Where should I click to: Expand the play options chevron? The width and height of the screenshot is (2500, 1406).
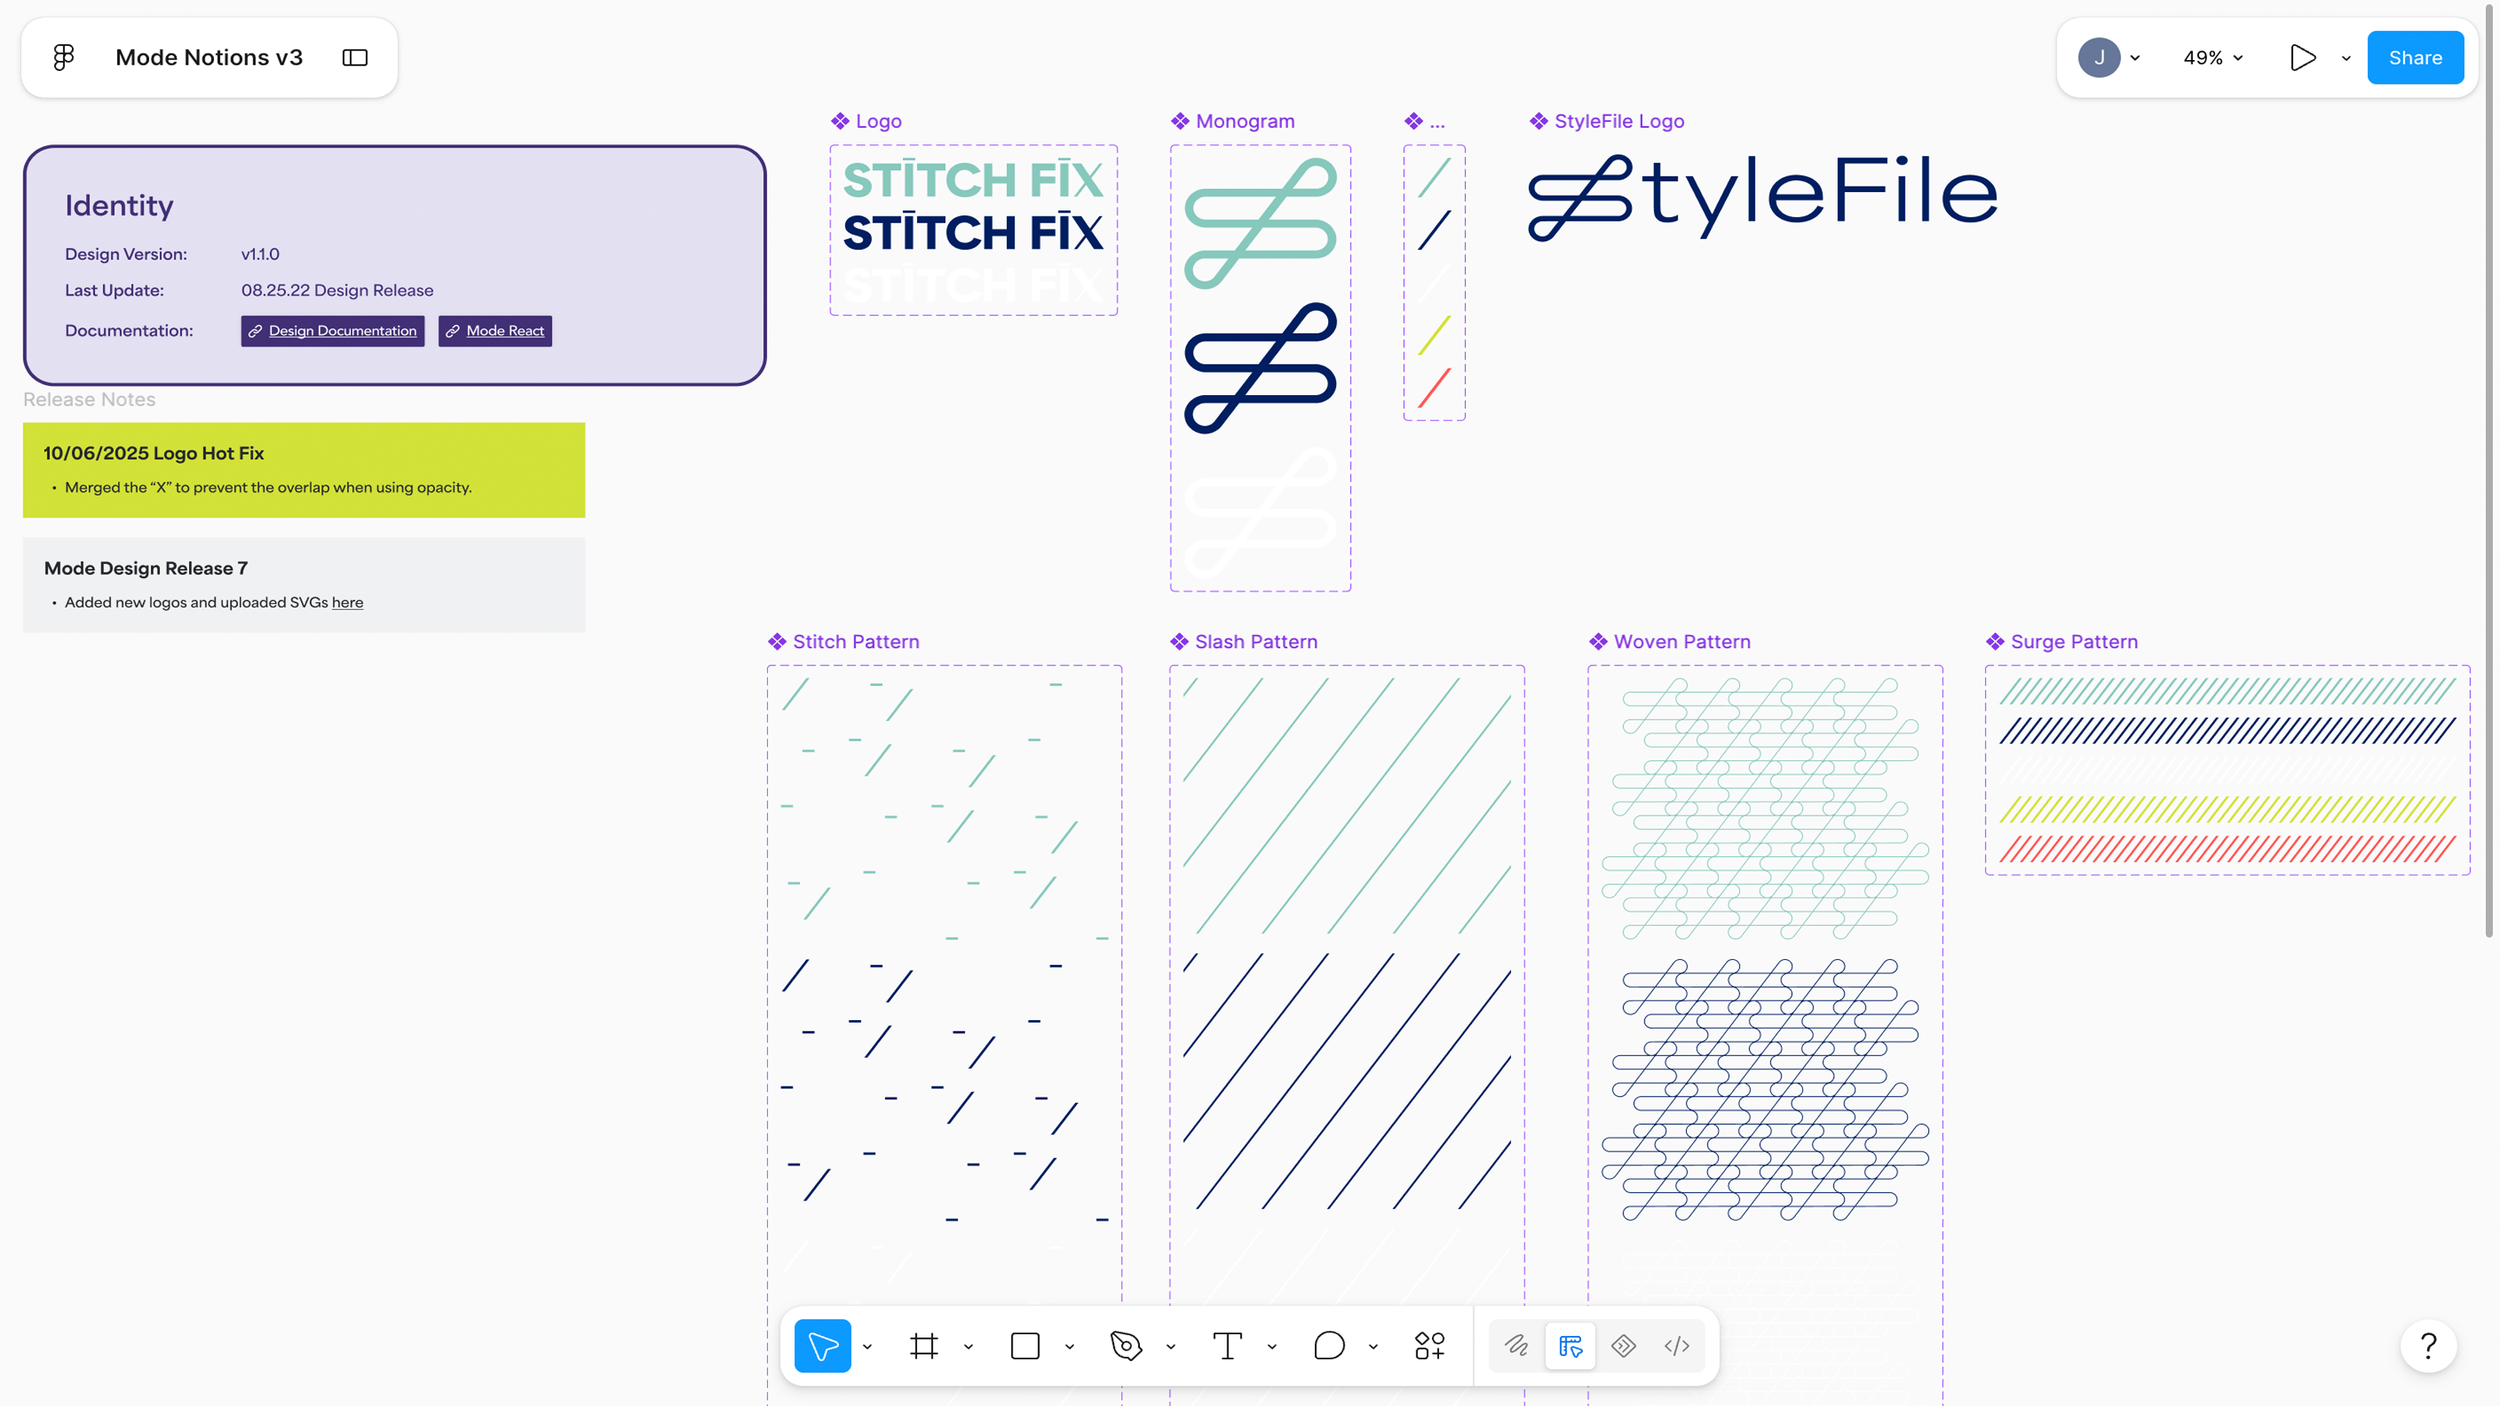click(x=2346, y=58)
